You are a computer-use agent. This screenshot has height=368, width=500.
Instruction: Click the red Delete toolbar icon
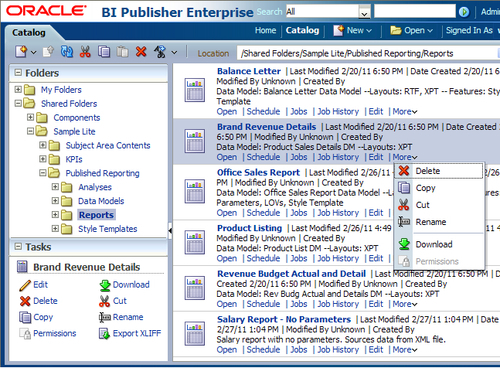pos(141,52)
